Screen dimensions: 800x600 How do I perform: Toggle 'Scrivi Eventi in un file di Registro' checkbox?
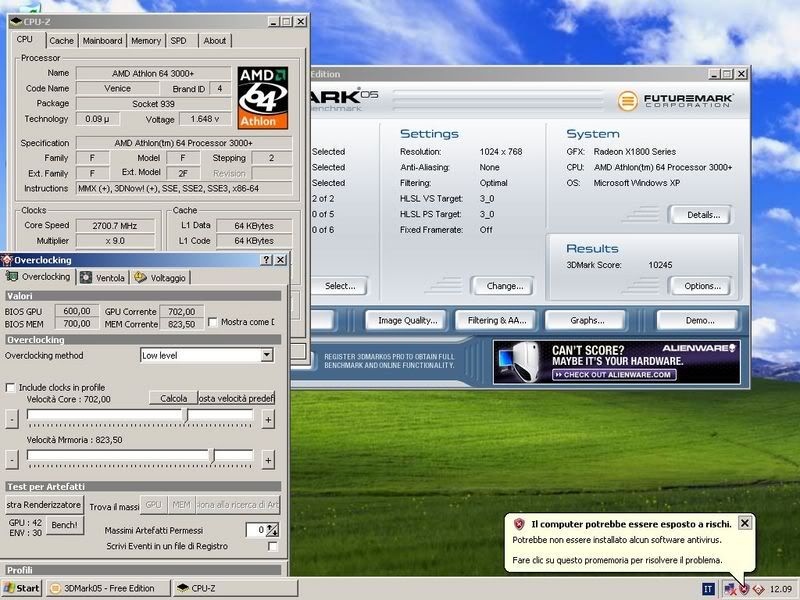tap(273, 546)
